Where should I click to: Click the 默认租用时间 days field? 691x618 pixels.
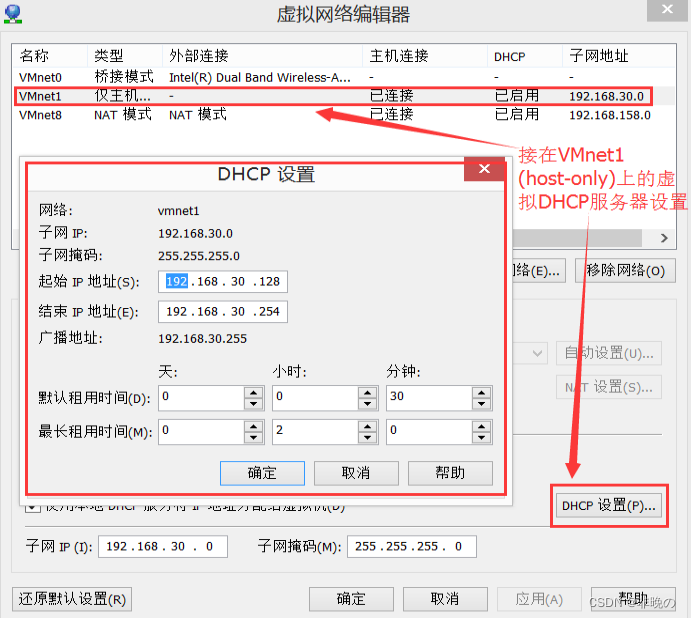pos(201,398)
